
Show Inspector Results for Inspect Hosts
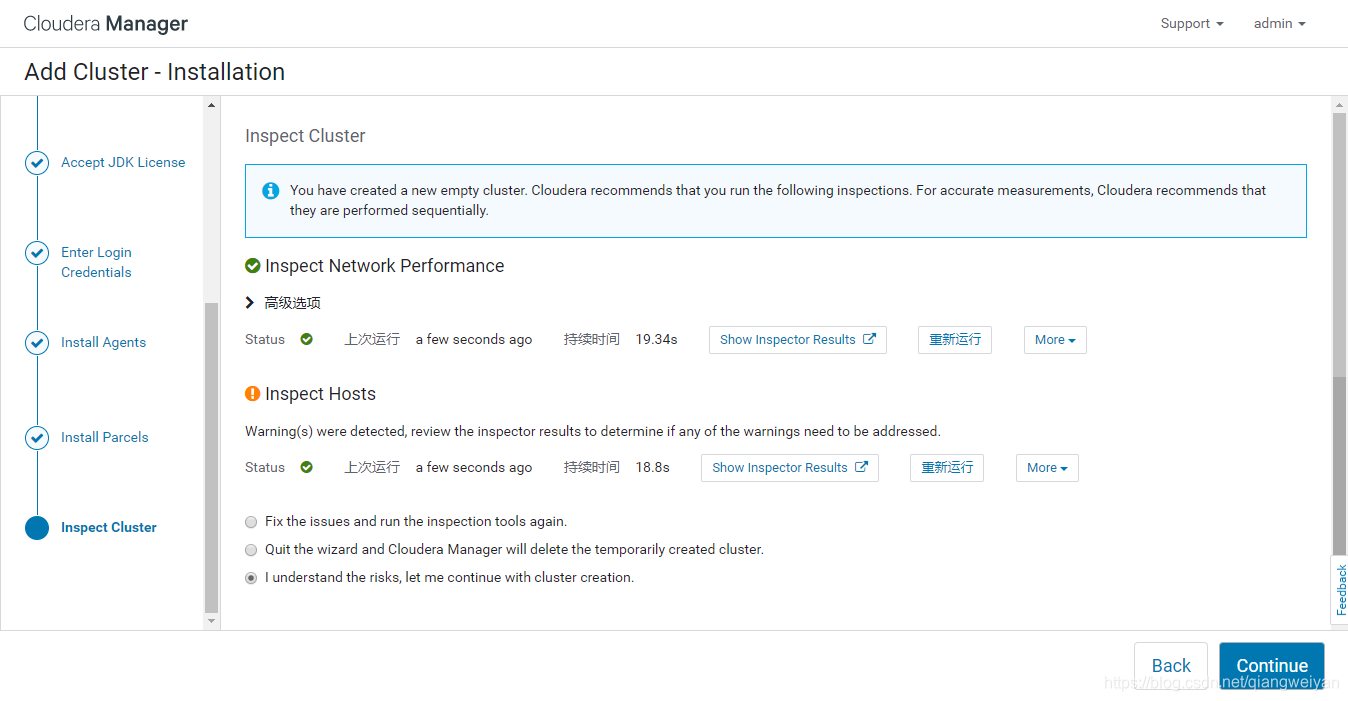point(790,468)
